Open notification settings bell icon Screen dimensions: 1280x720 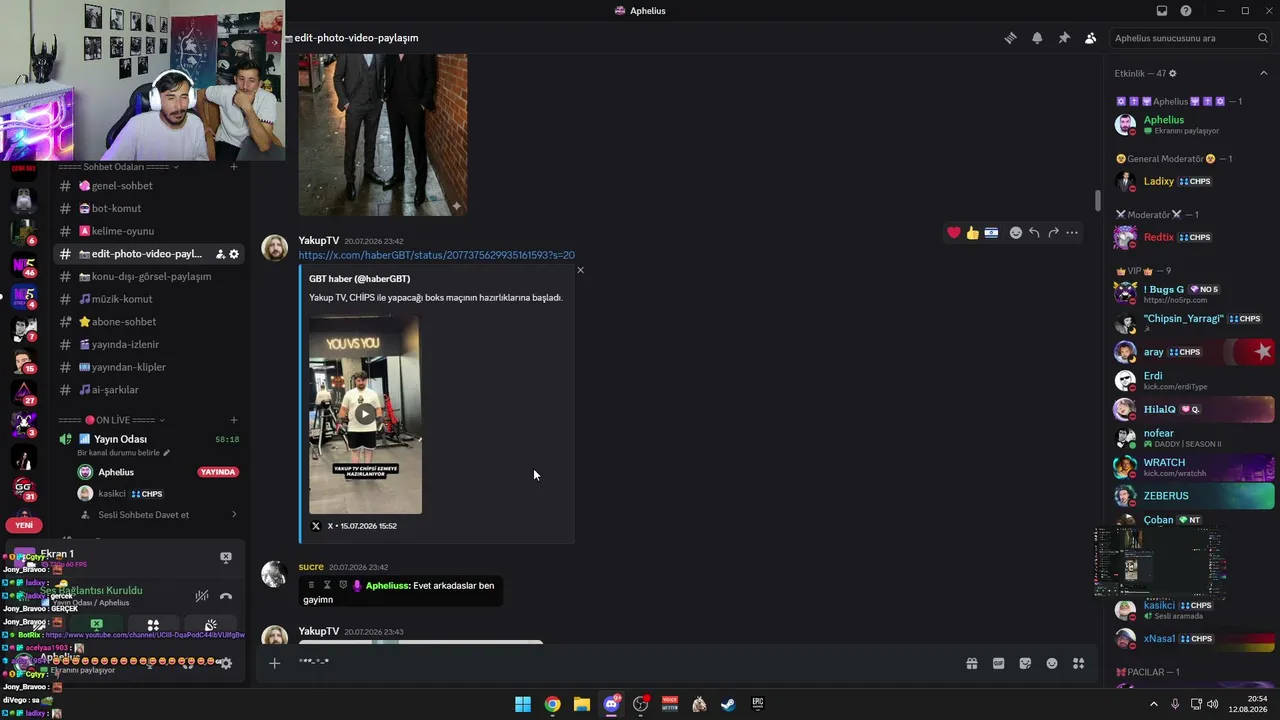1037,38
